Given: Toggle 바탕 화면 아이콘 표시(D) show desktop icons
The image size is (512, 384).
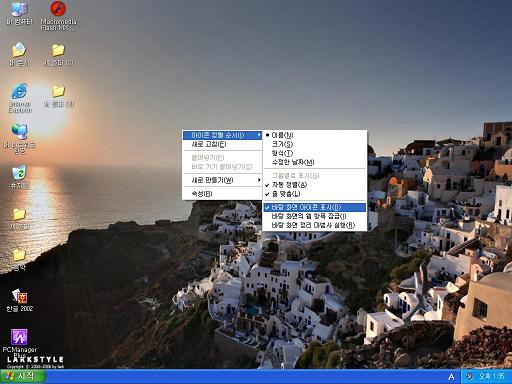Looking at the screenshot, I should pos(315,207).
